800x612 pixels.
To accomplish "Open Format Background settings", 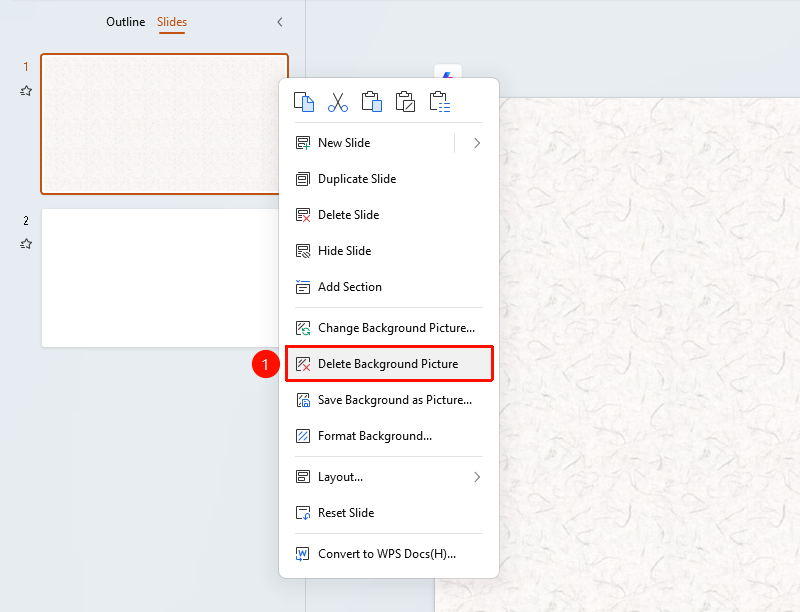I will 389,436.
